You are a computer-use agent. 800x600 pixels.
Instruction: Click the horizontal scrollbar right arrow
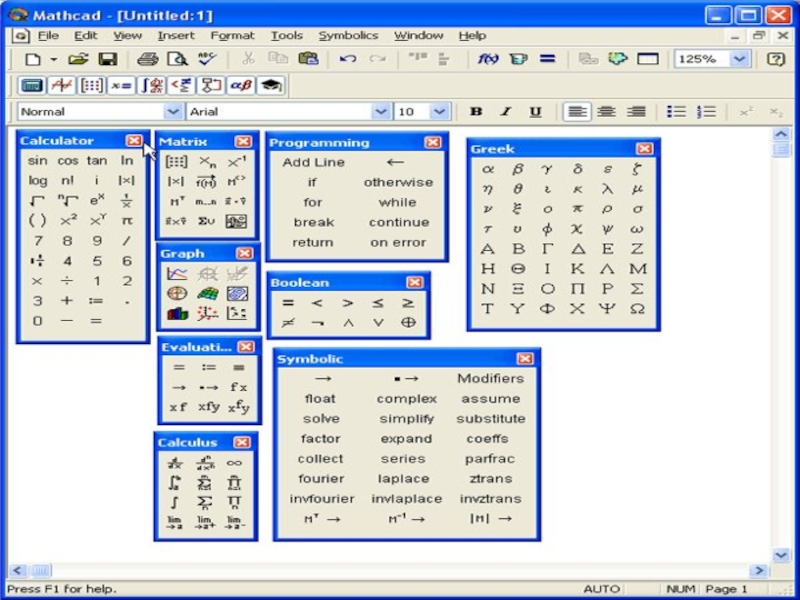click(x=759, y=570)
